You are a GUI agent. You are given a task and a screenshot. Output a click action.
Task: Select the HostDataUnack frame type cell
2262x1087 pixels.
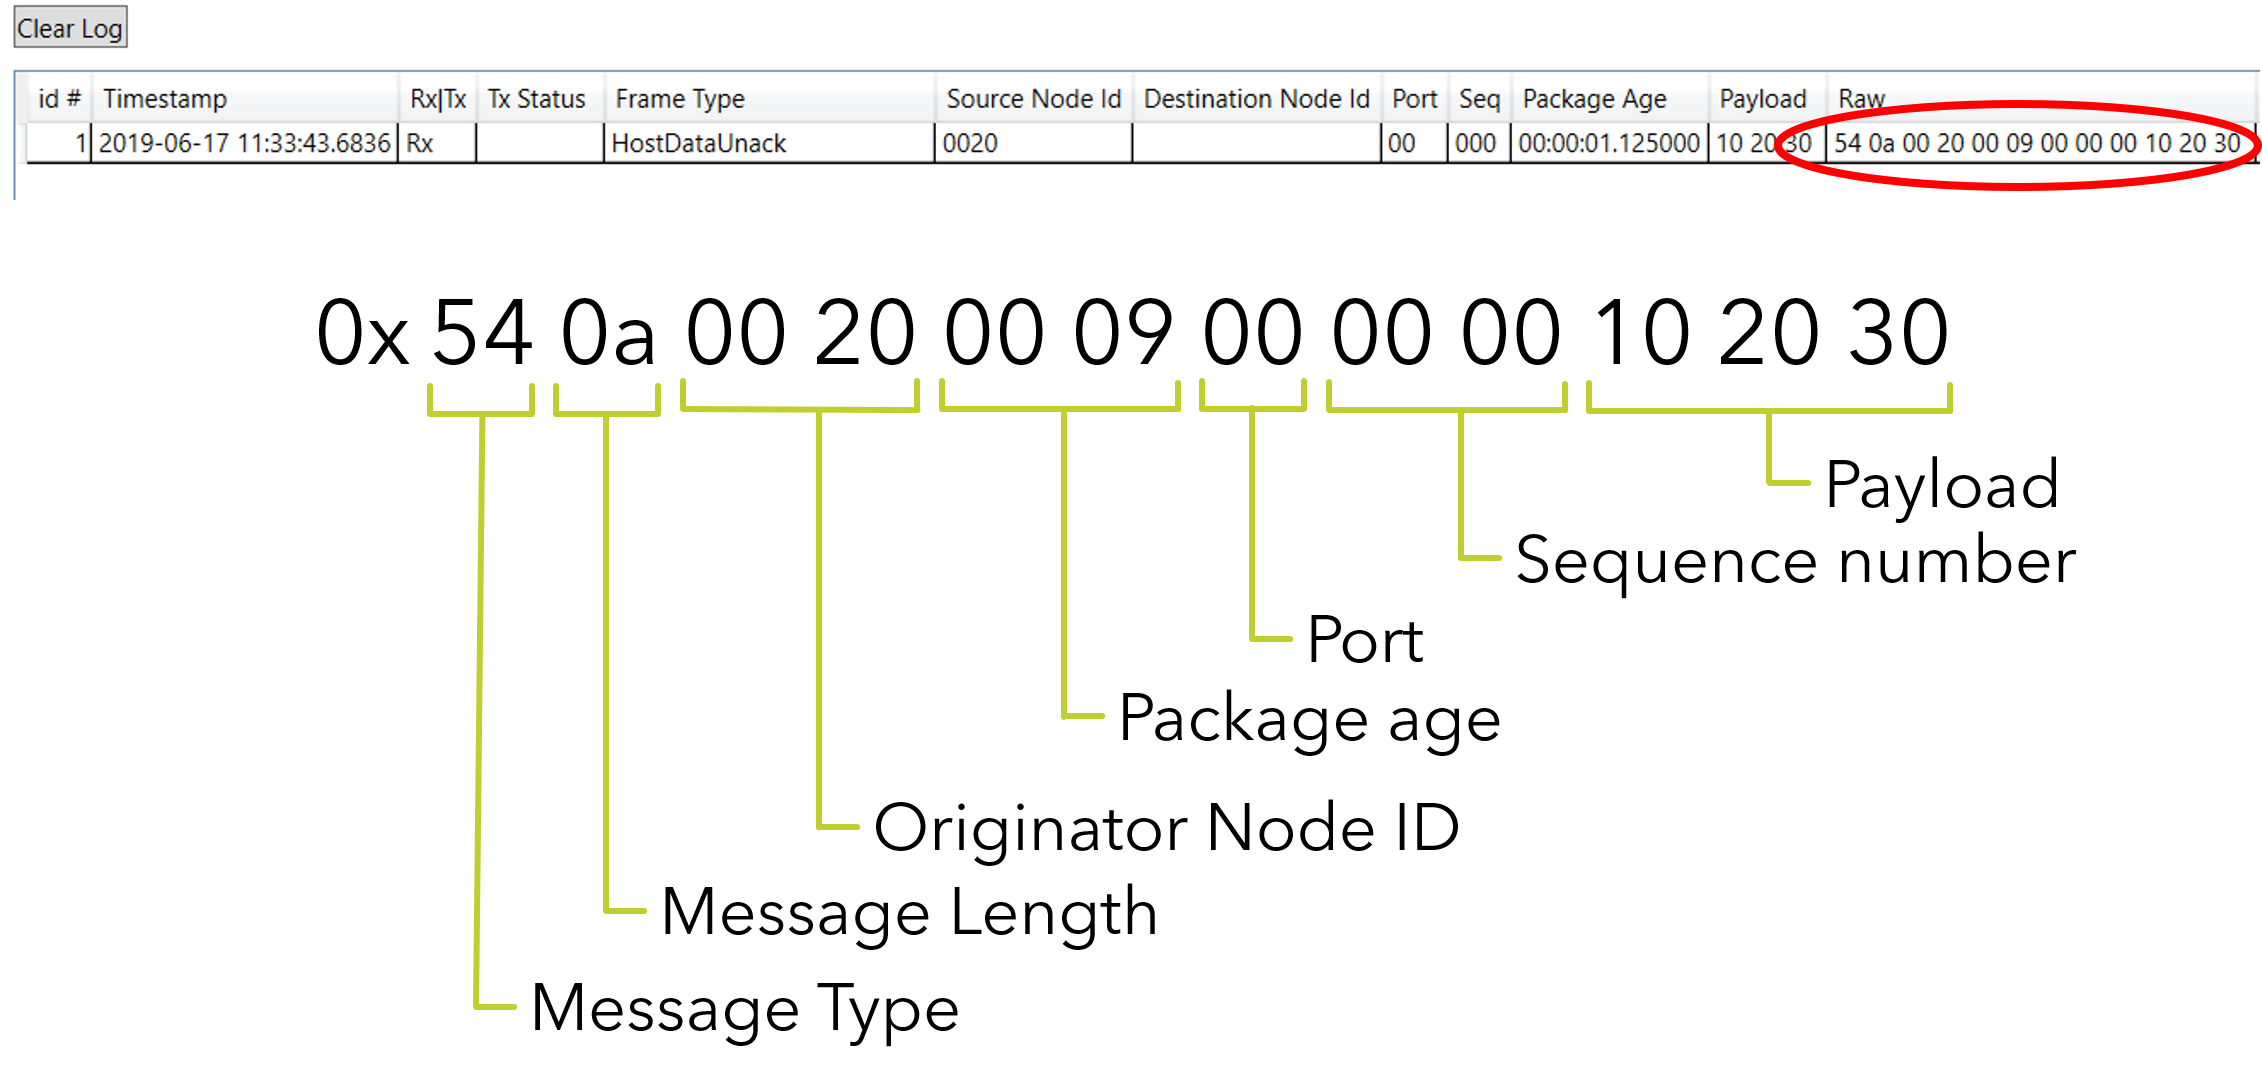(x=769, y=143)
